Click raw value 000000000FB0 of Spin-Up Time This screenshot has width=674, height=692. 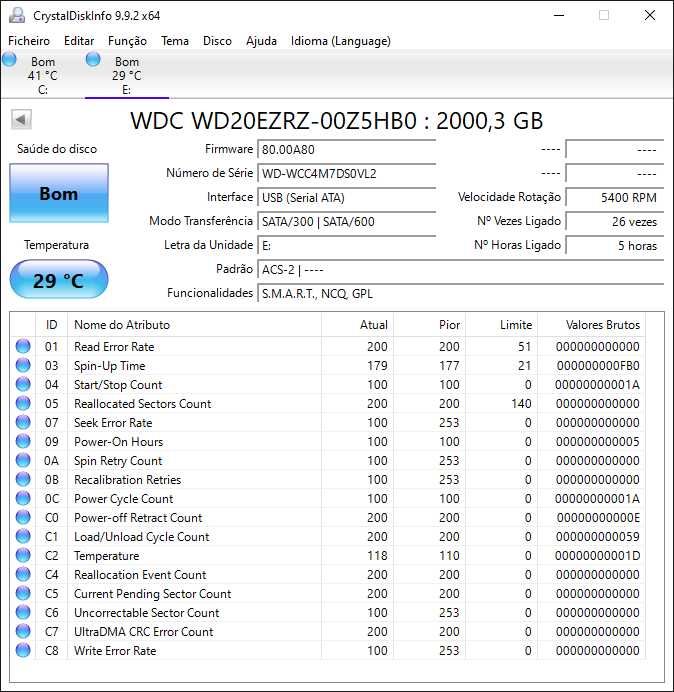pos(597,366)
